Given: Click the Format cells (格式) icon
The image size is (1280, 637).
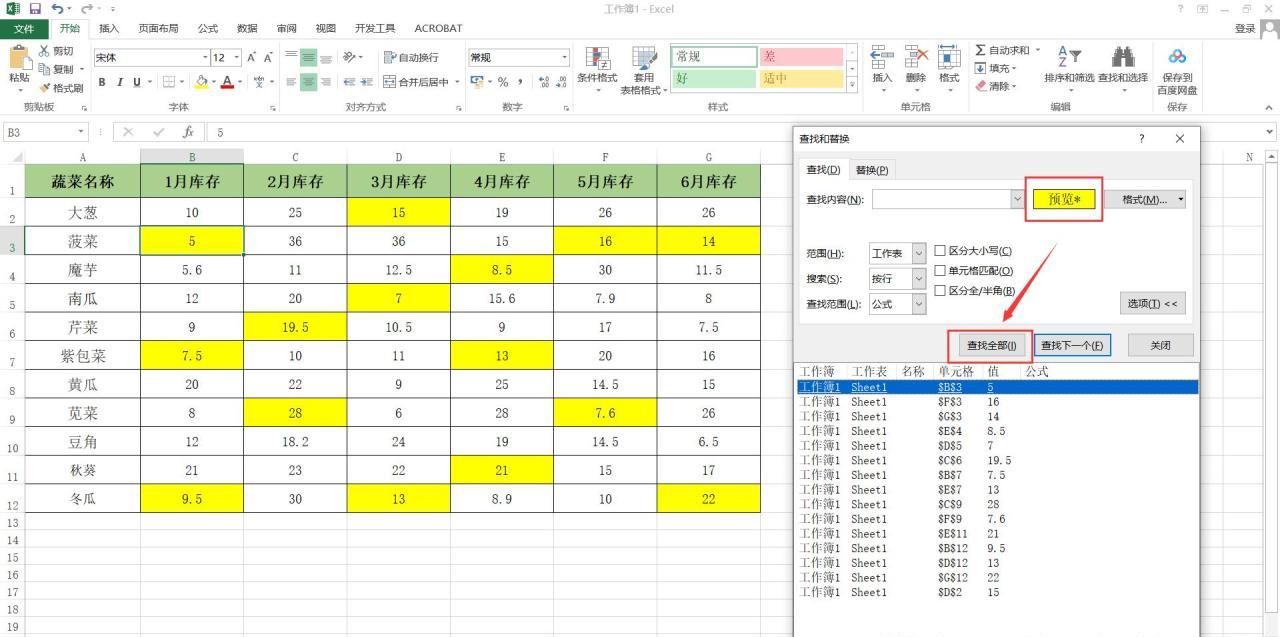Looking at the screenshot, I should [949, 58].
